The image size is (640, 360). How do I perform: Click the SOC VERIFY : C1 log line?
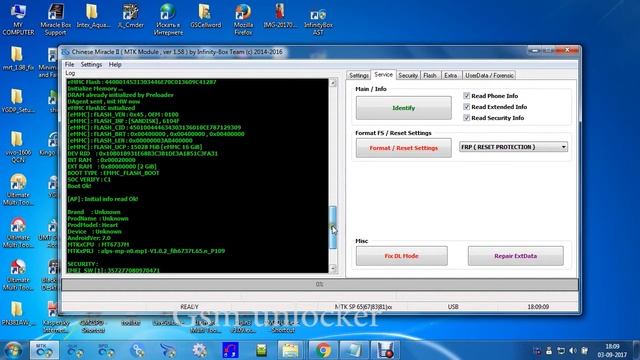point(89,179)
